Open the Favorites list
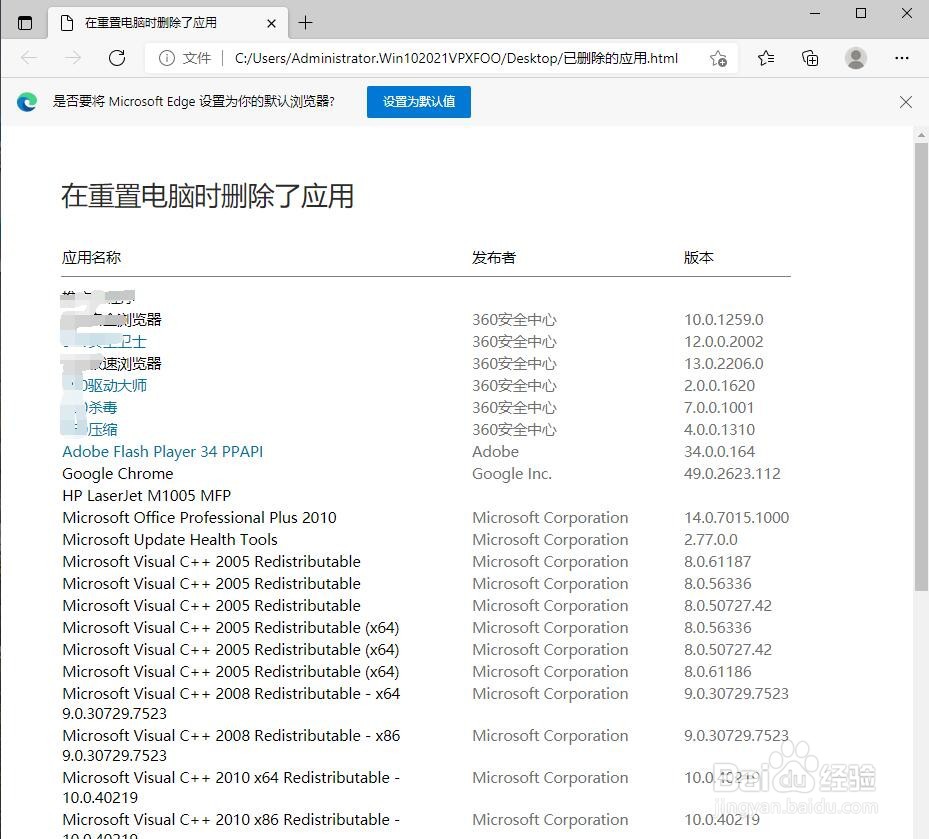929x839 pixels. 765,57
